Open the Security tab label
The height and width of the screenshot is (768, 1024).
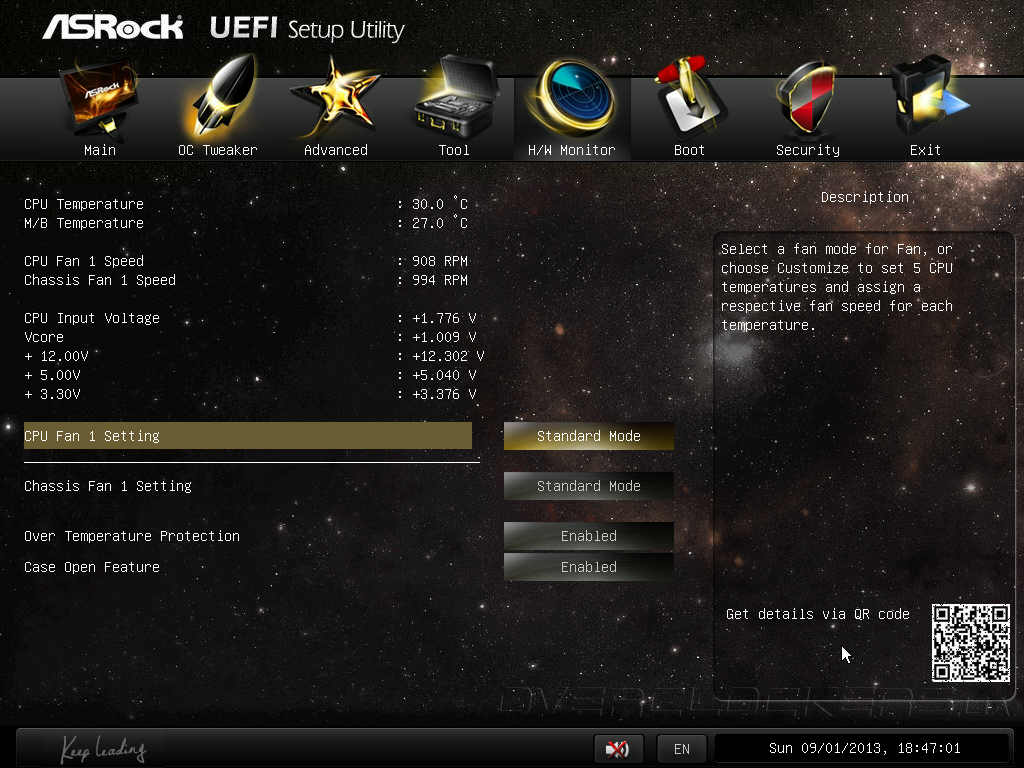coord(808,150)
